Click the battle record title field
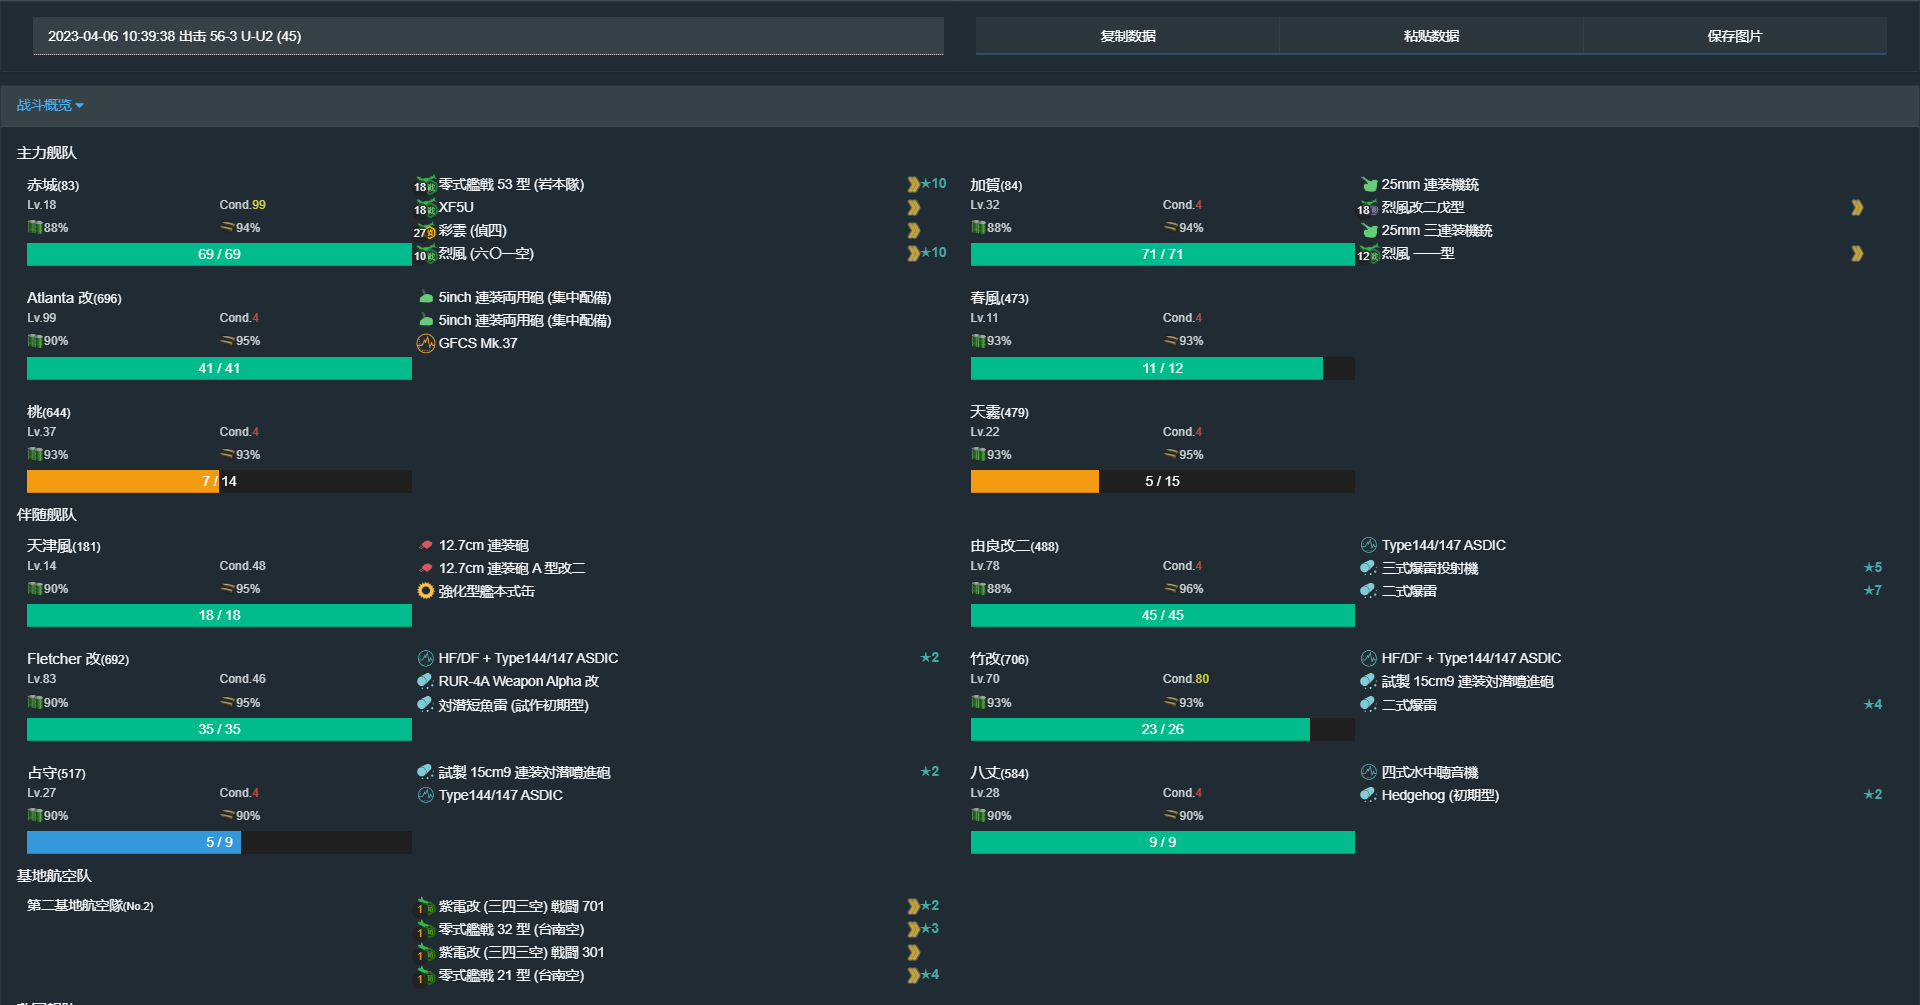This screenshot has height=1005, width=1920. [x=488, y=36]
